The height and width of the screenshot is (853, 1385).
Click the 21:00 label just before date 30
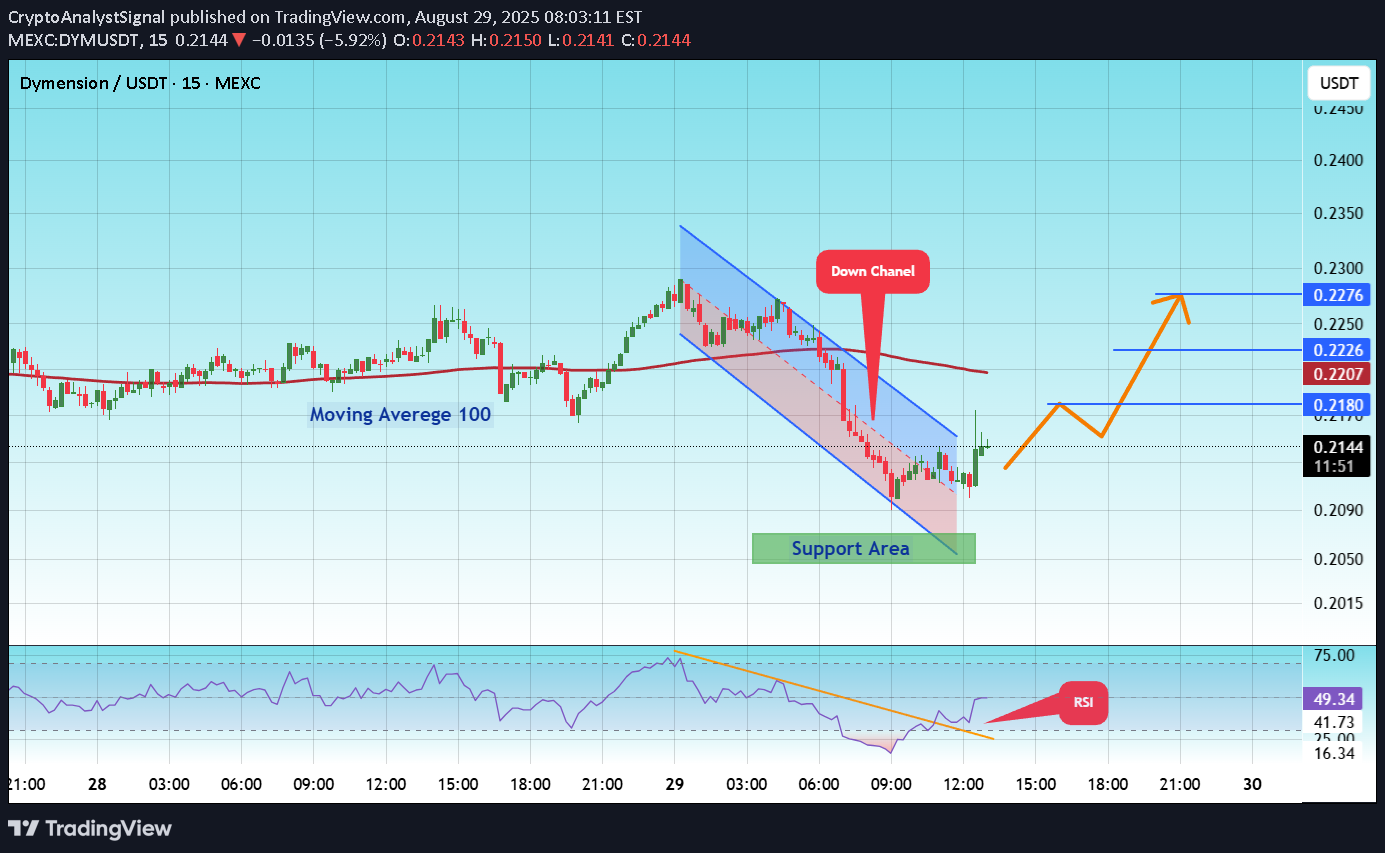point(1180,784)
